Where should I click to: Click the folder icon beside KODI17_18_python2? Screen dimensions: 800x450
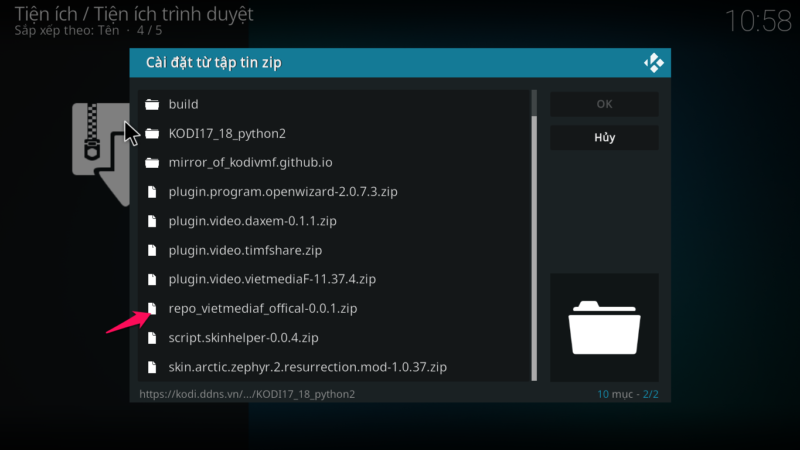coord(152,133)
